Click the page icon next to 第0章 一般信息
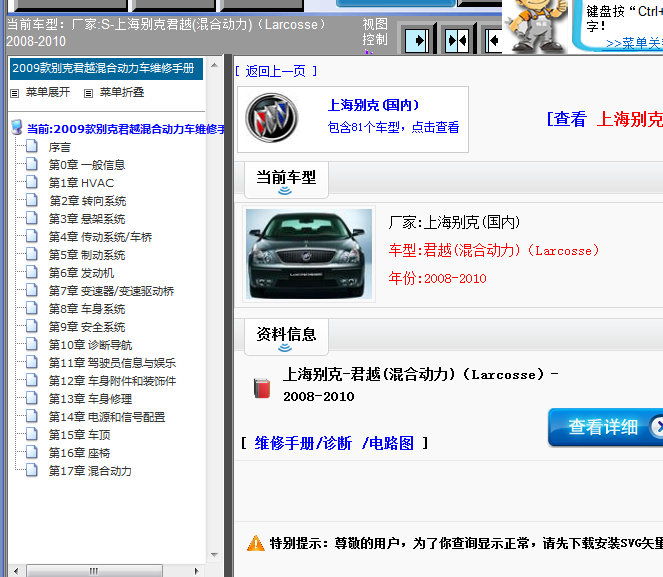663x577 pixels. coord(31,164)
